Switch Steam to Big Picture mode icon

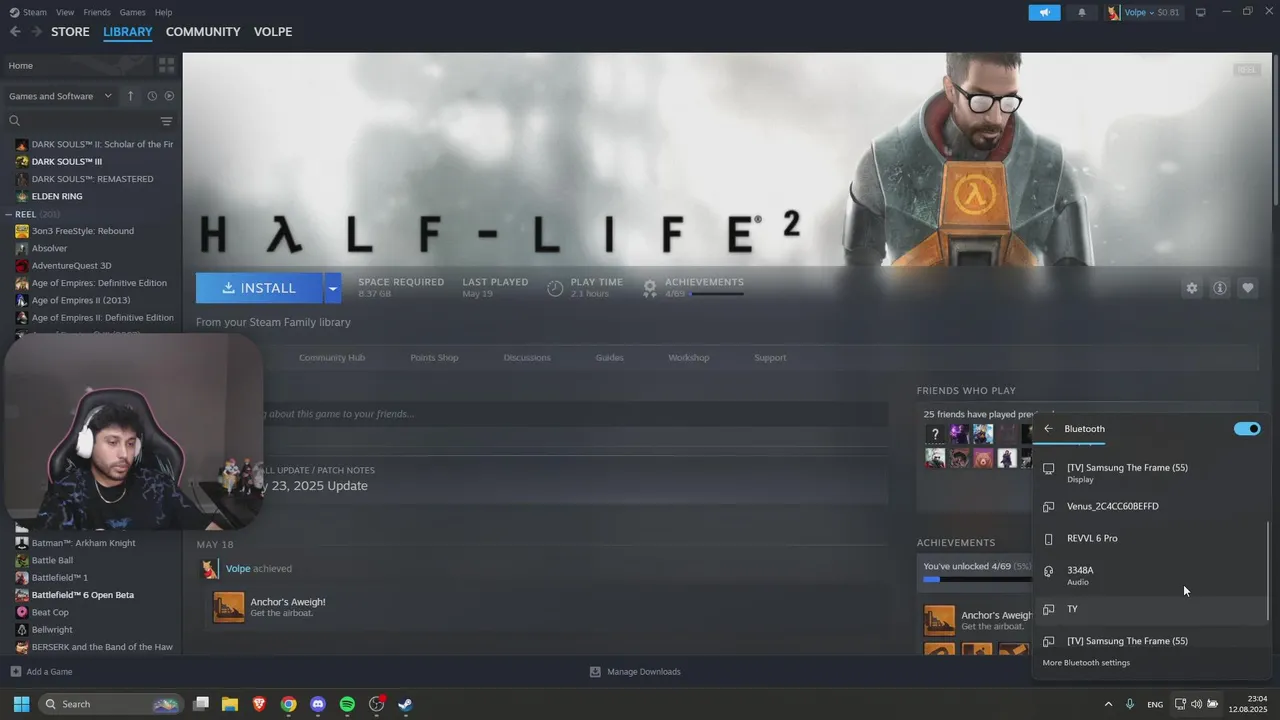point(1201,12)
